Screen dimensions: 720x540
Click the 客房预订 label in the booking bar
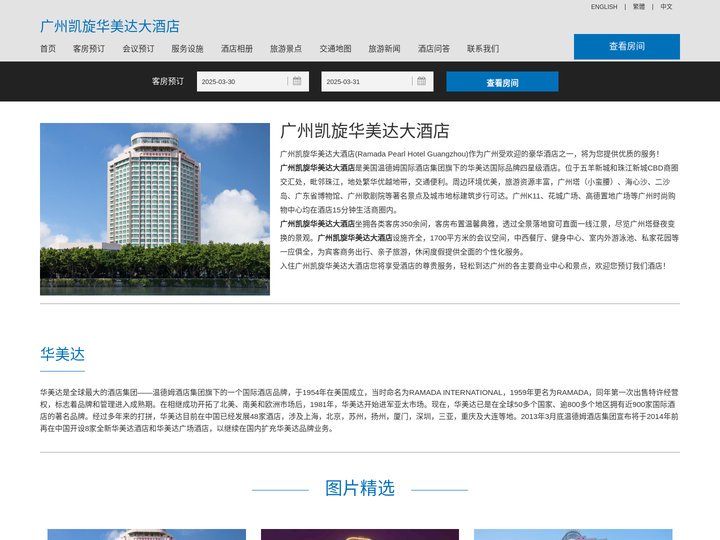pos(168,81)
